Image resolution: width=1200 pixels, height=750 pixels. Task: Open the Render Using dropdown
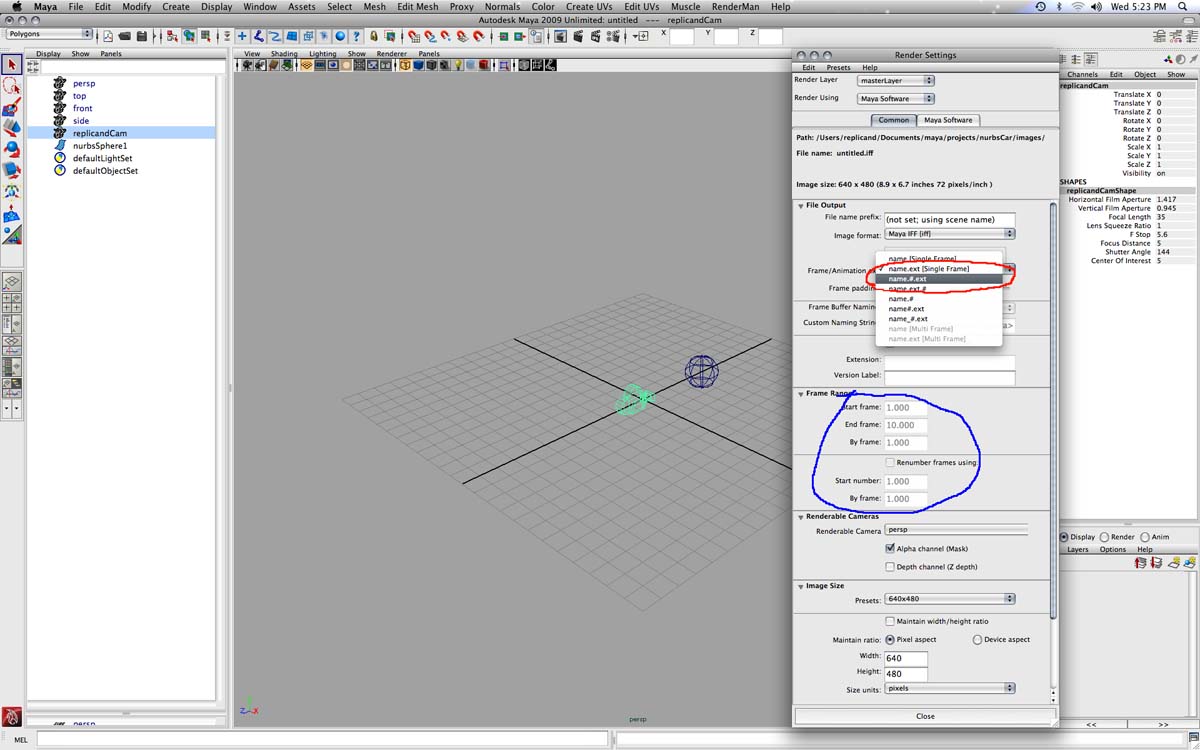pos(895,99)
